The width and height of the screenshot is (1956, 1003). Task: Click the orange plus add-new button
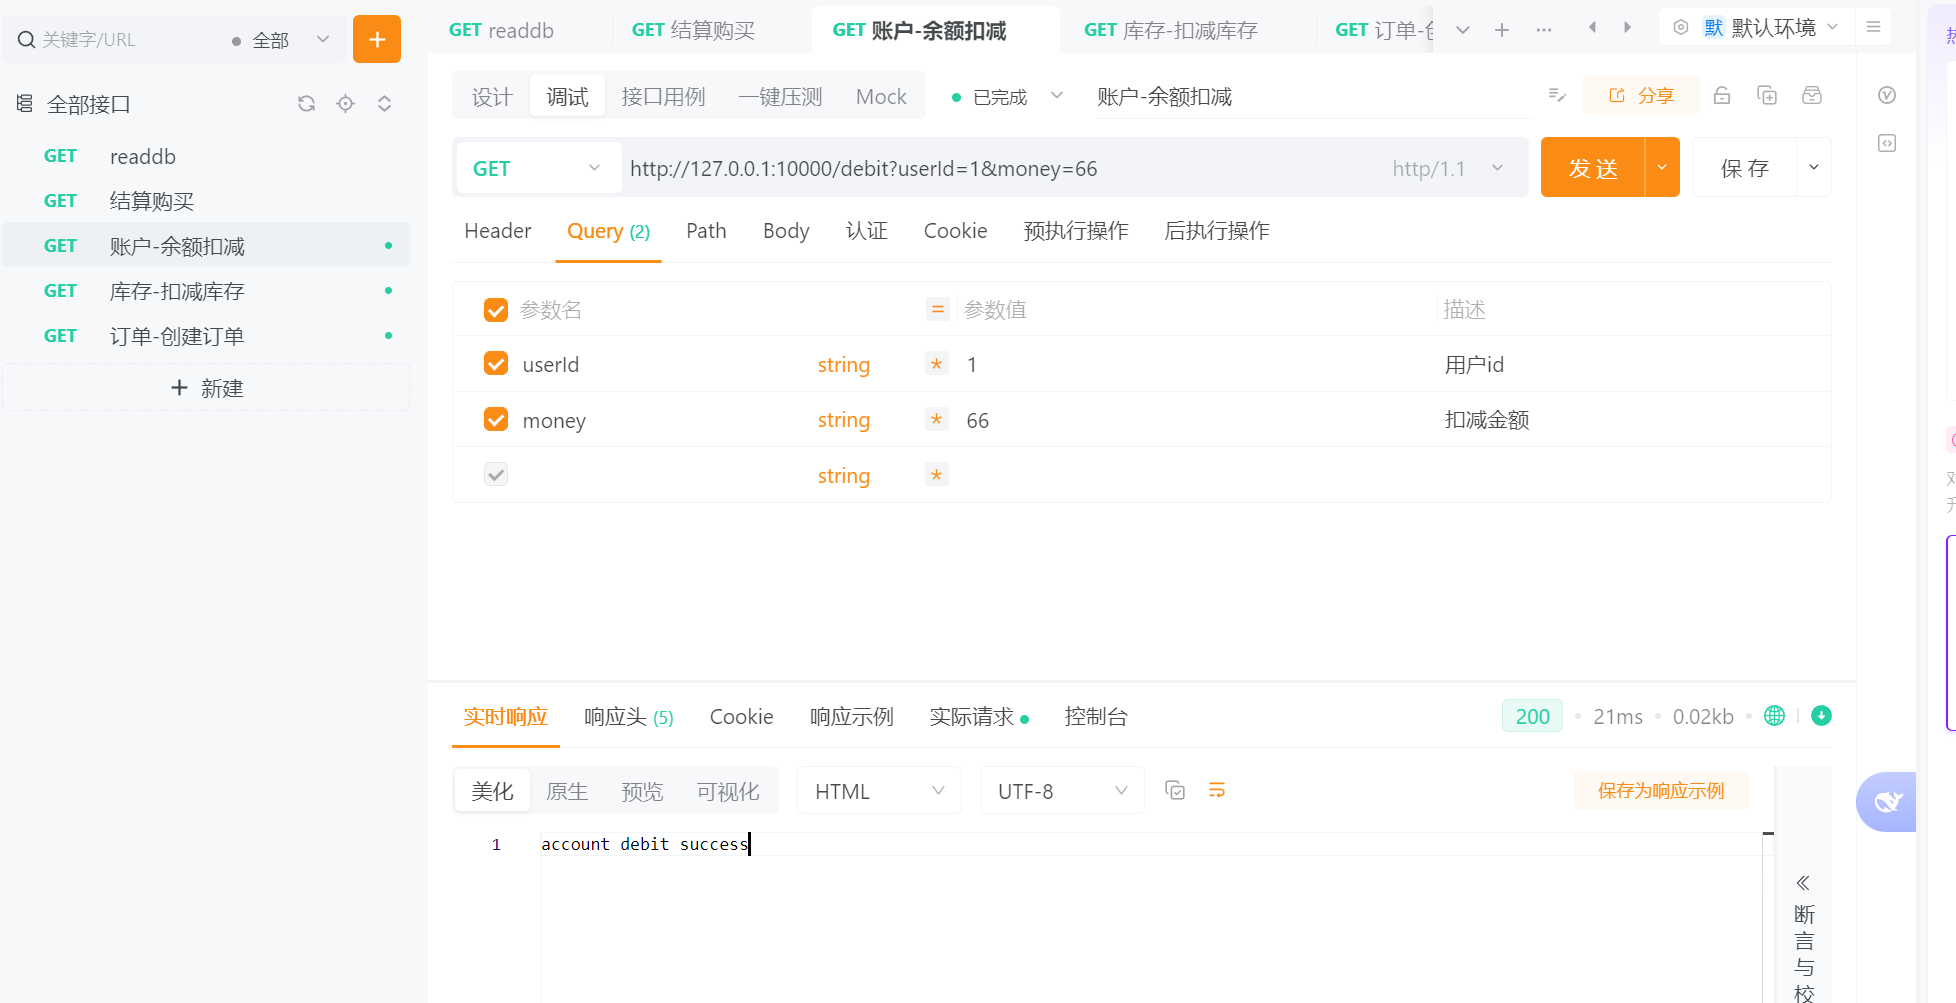pyautogui.click(x=377, y=39)
